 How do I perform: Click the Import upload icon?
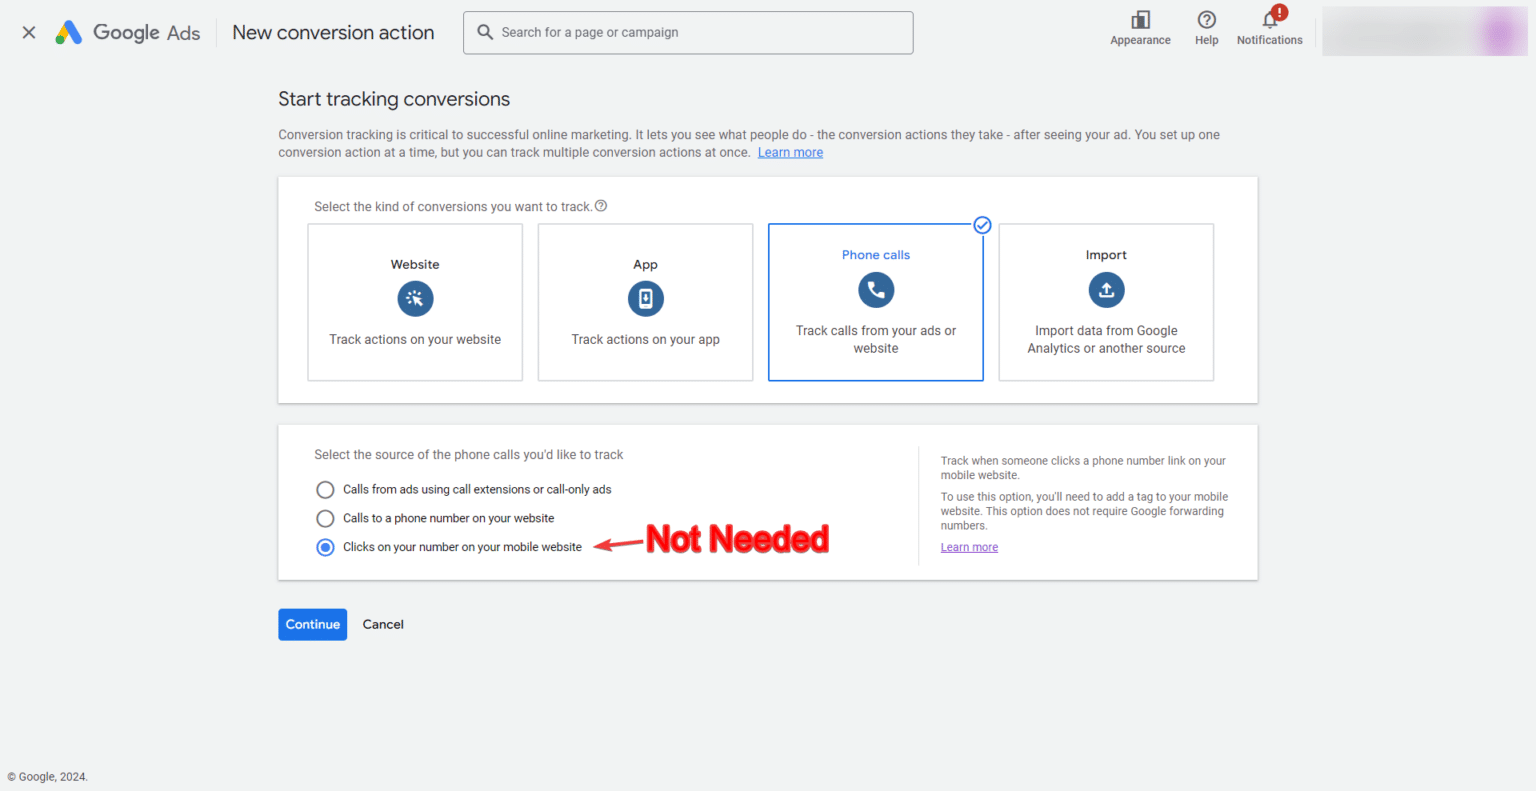point(1106,290)
